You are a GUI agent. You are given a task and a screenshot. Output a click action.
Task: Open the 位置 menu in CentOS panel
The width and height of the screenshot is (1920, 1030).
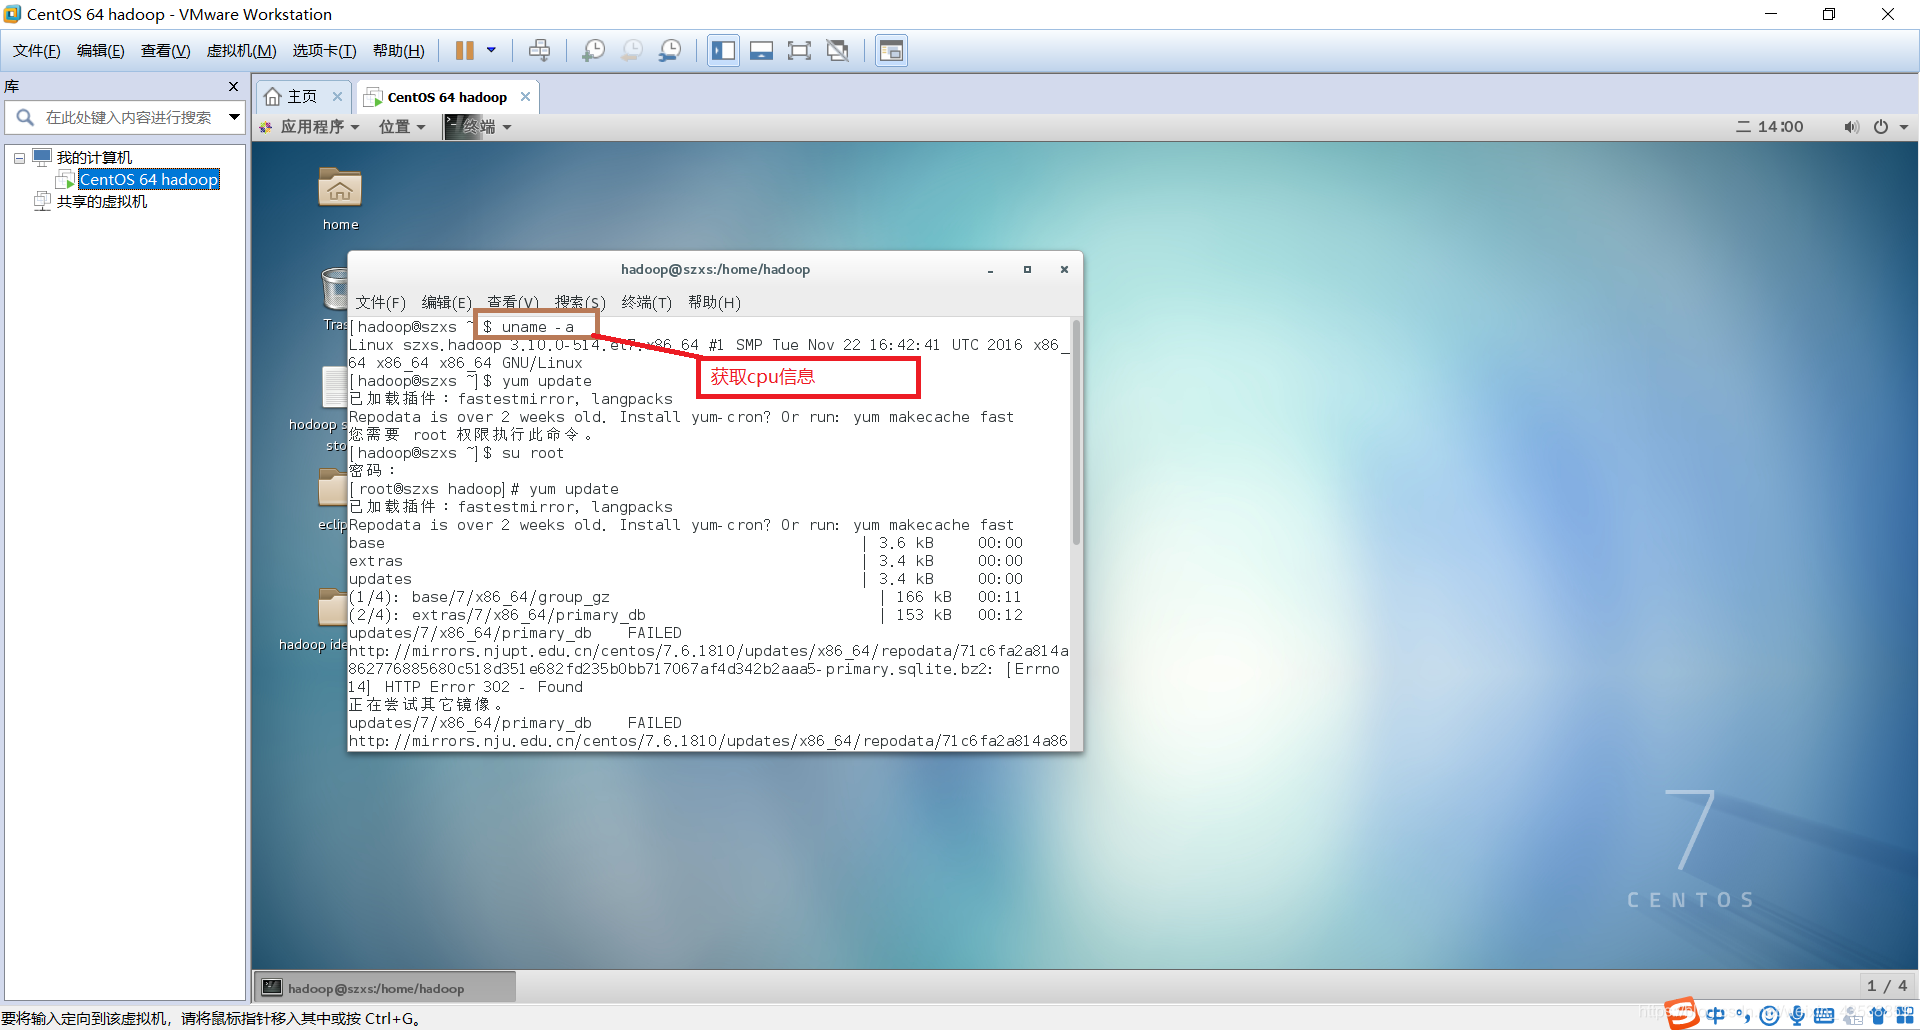(402, 127)
